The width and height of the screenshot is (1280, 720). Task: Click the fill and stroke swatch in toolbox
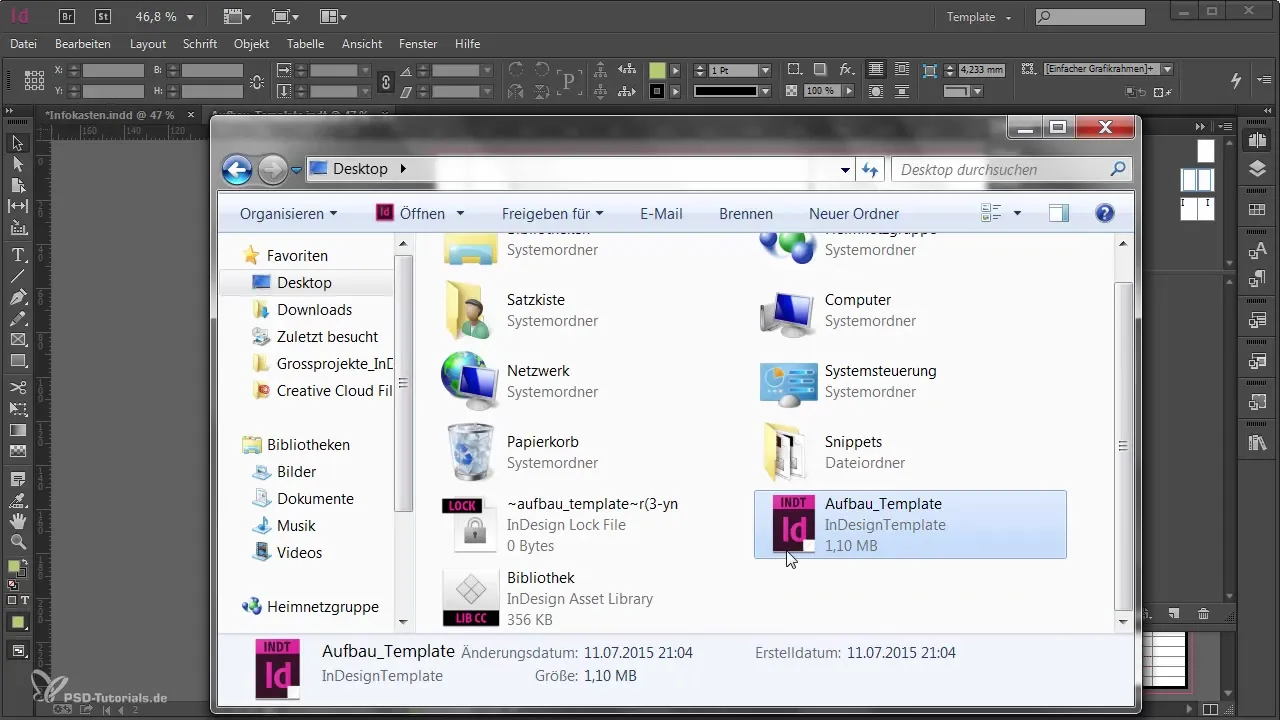tap(17, 569)
